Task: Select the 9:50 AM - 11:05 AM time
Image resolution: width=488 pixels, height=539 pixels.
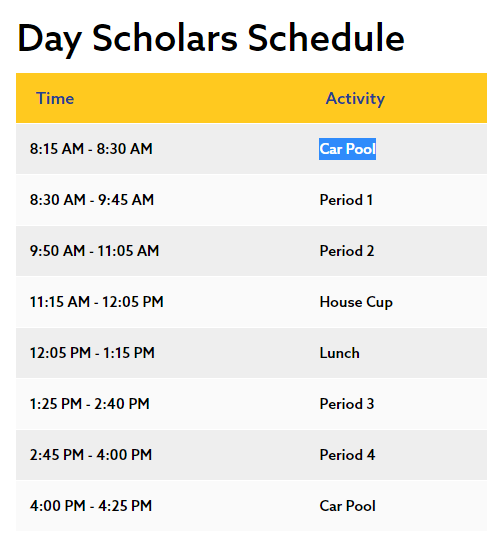Action: [x=95, y=251]
